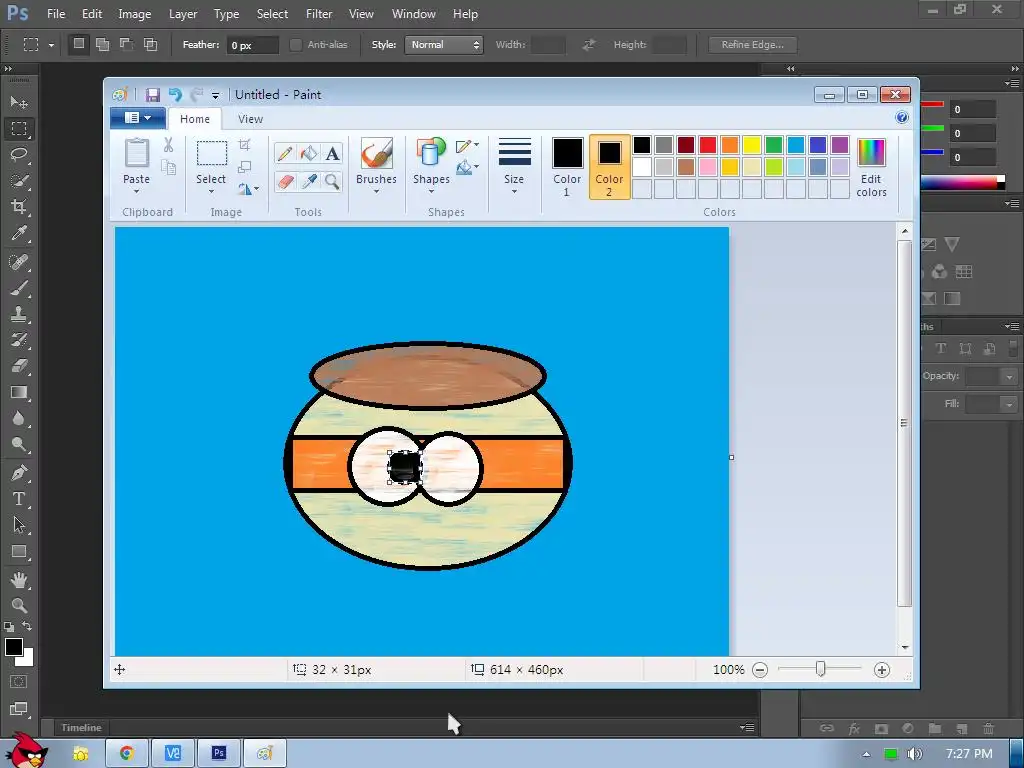Choose the Fill with color bucket
The height and width of the screenshot is (768, 1024).
(309, 153)
